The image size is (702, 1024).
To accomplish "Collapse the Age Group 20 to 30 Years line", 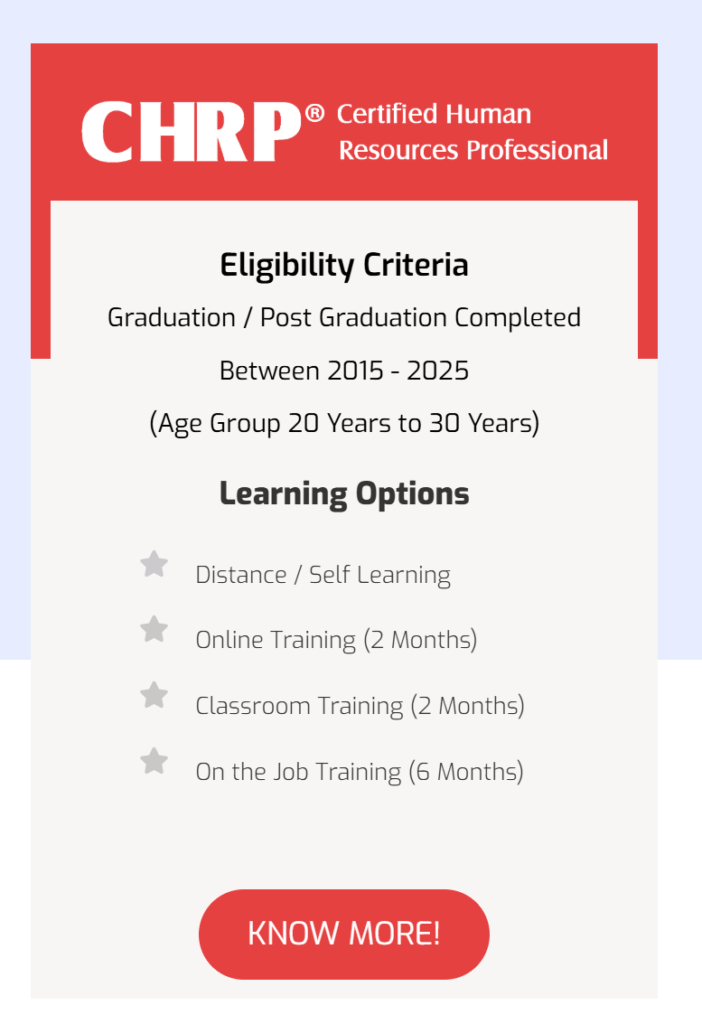I will (x=344, y=423).
